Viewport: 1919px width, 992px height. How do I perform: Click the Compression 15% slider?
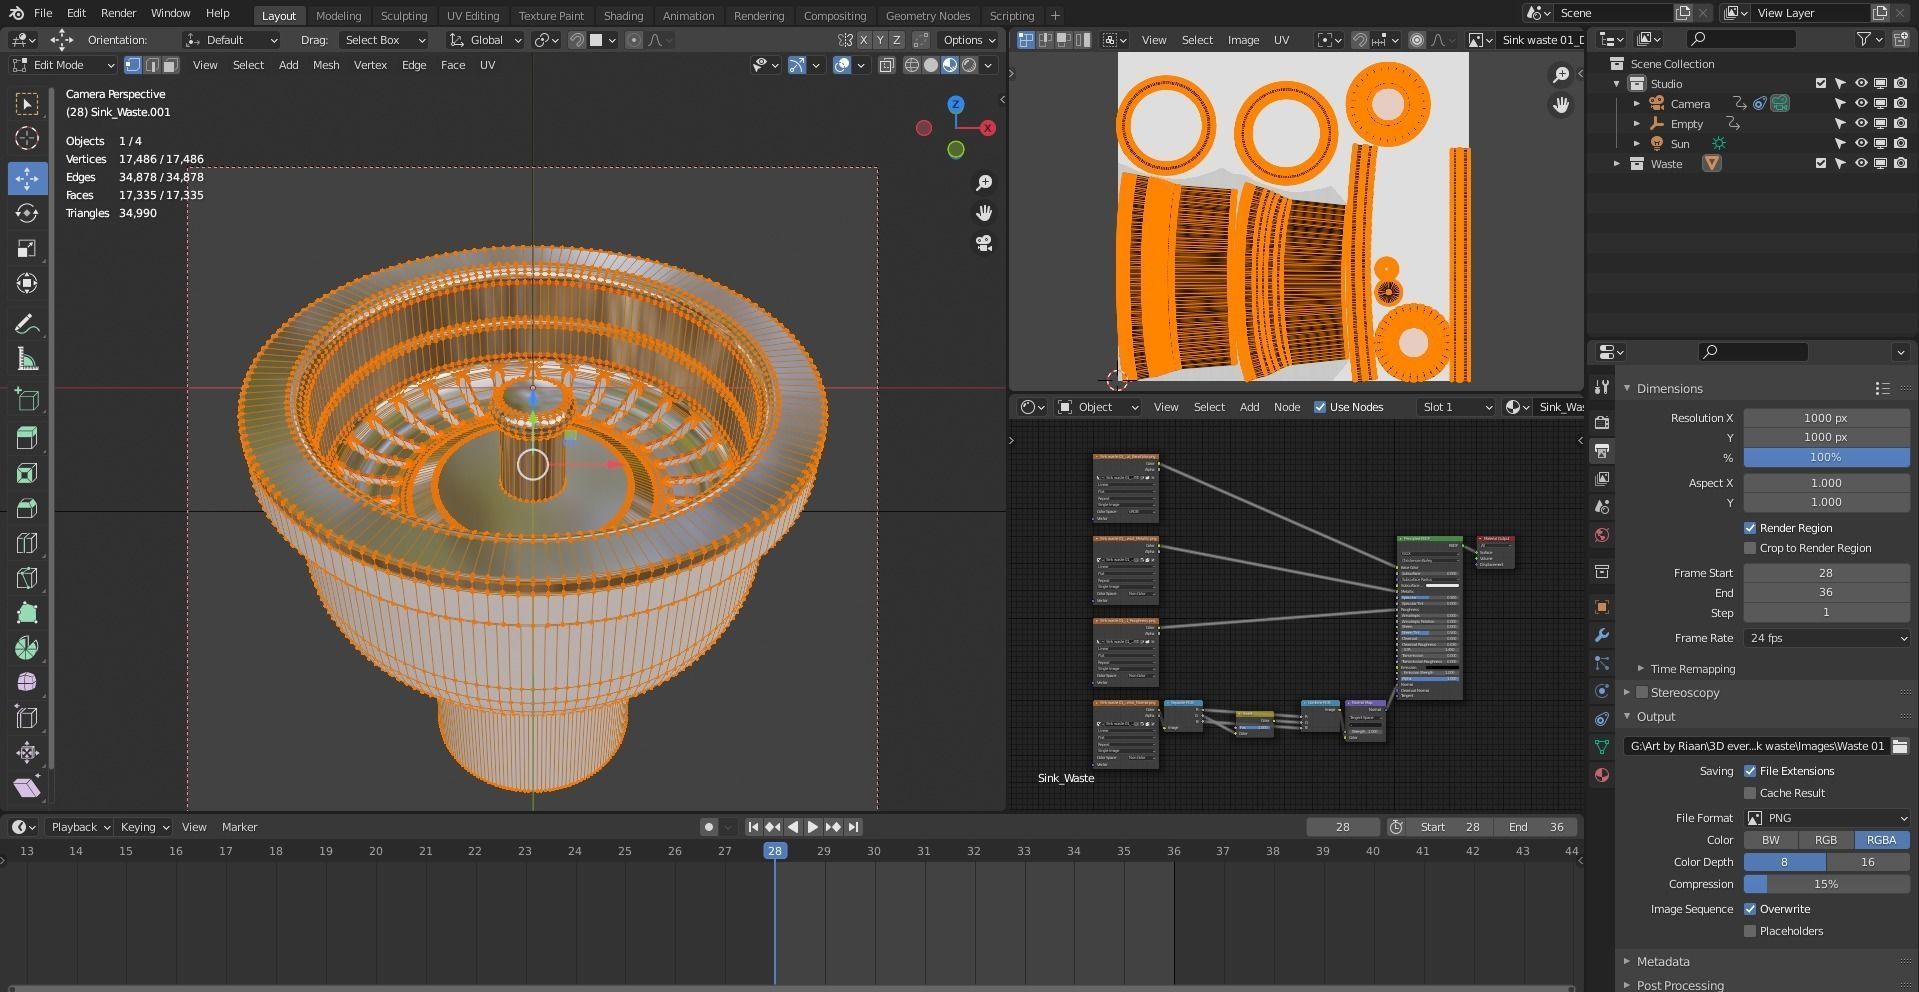coord(1826,884)
